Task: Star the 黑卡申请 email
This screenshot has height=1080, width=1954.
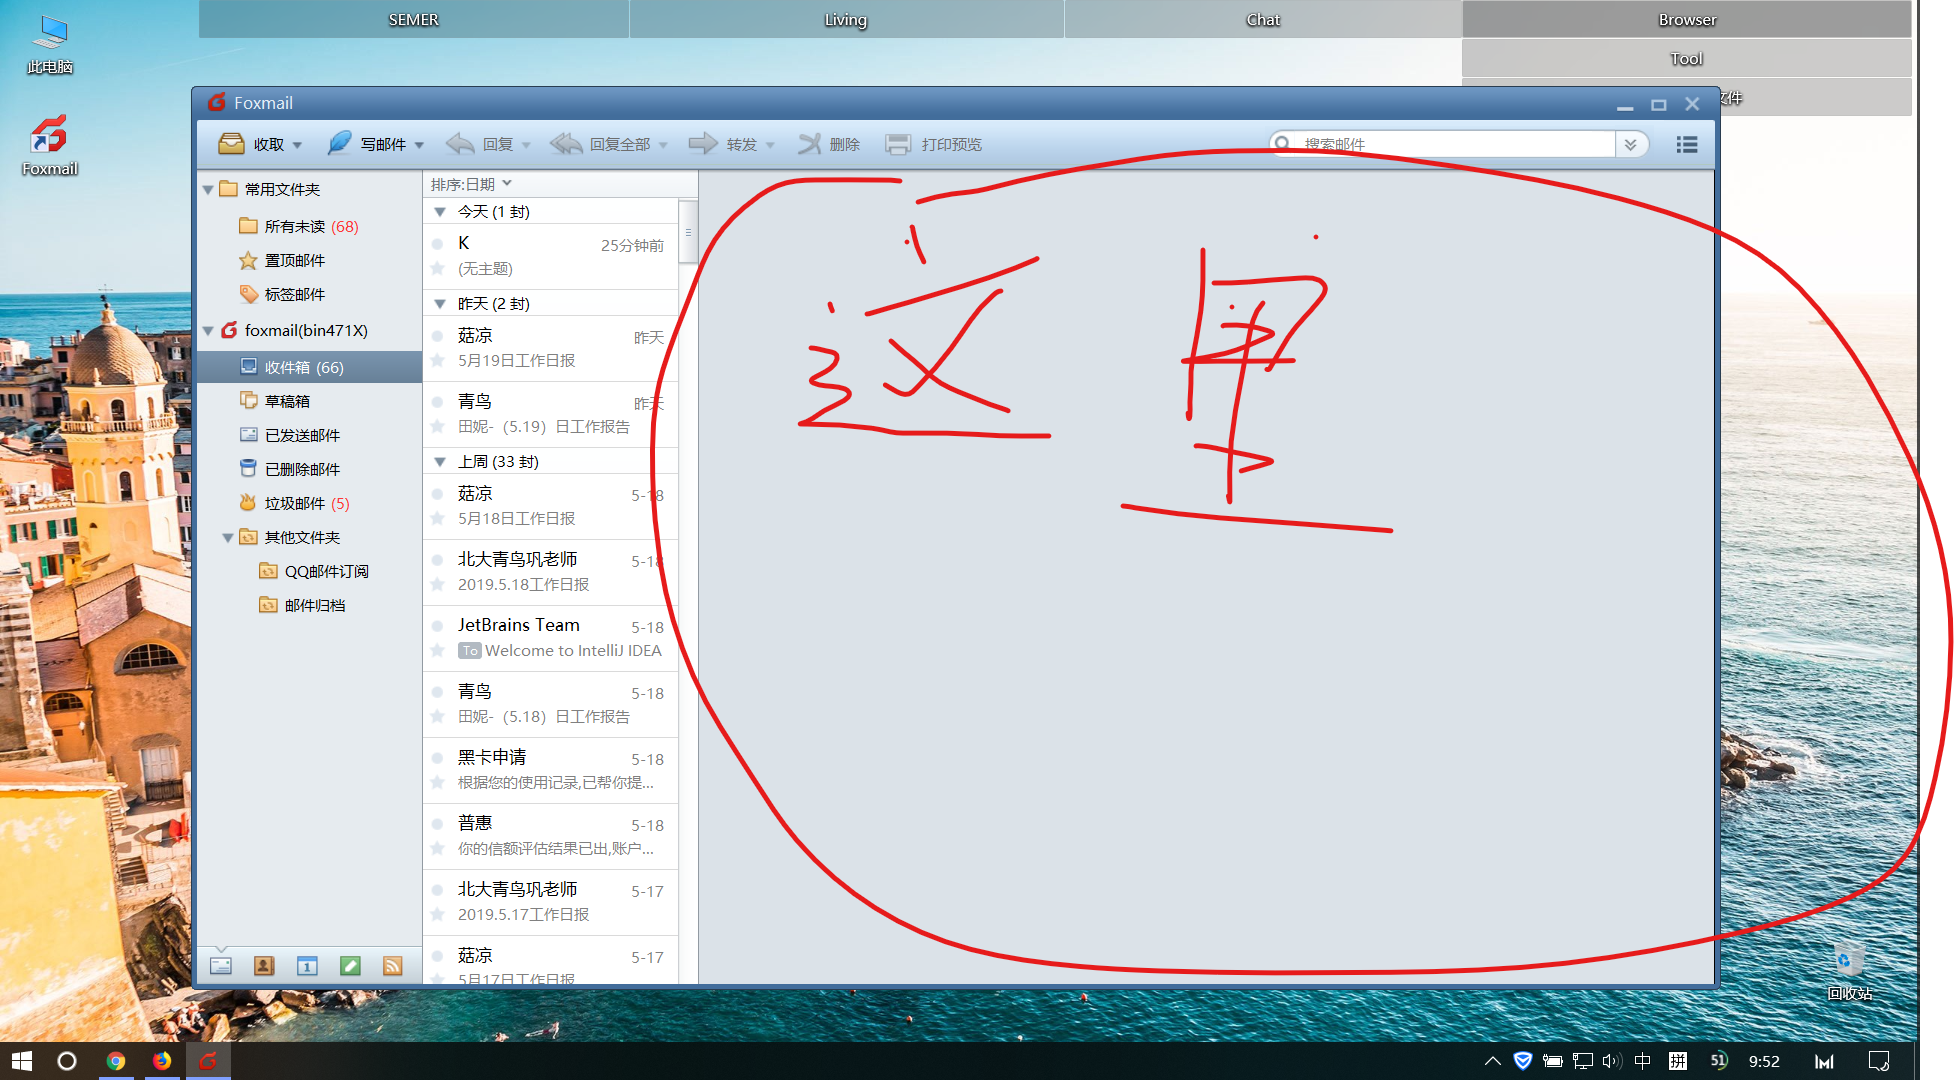Action: point(437,782)
